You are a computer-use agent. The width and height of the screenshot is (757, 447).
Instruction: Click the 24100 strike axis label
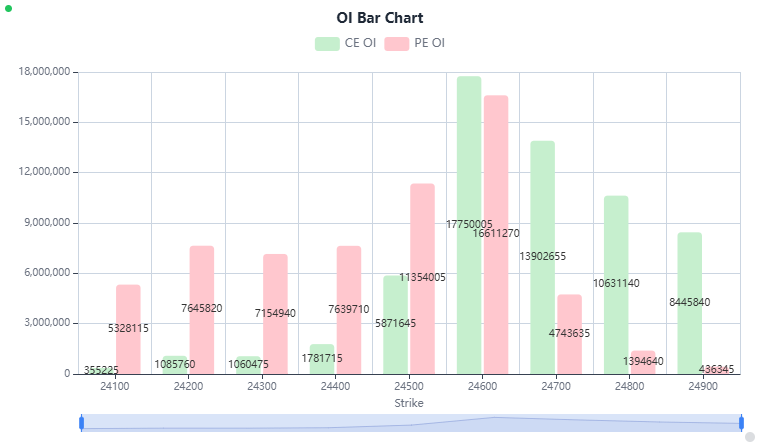click(x=115, y=386)
